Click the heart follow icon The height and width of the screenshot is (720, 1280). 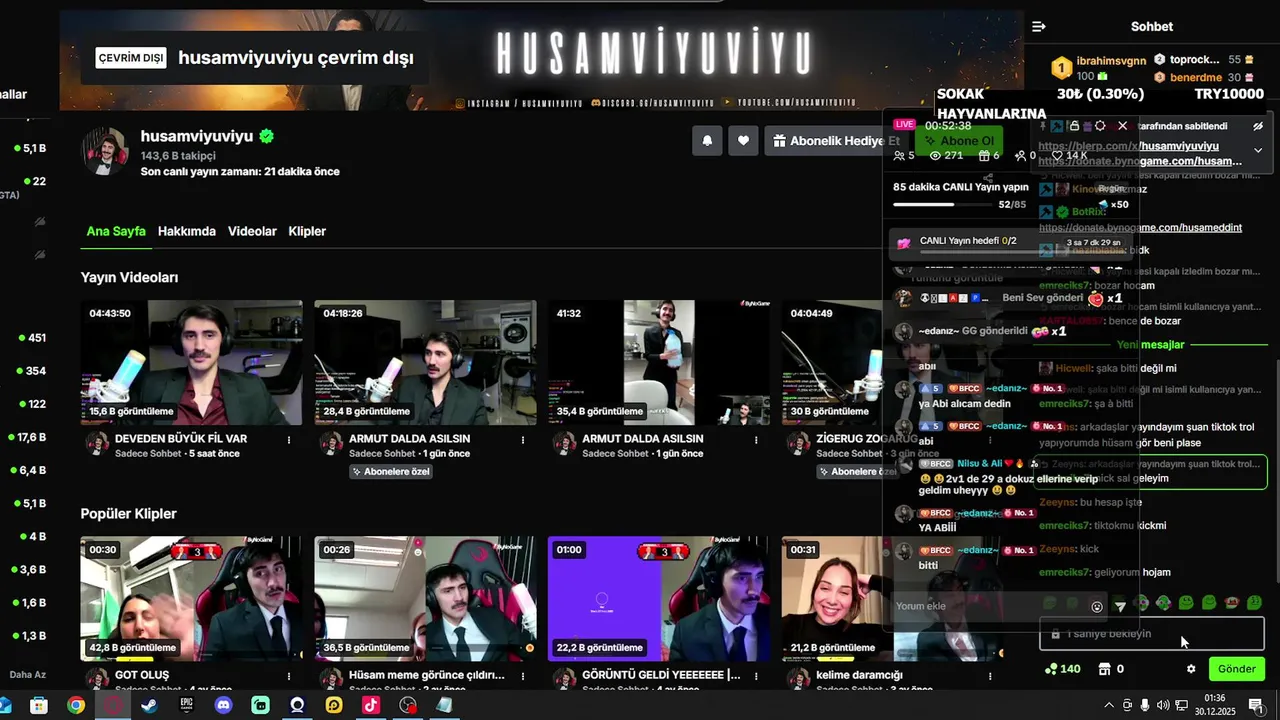point(743,141)
